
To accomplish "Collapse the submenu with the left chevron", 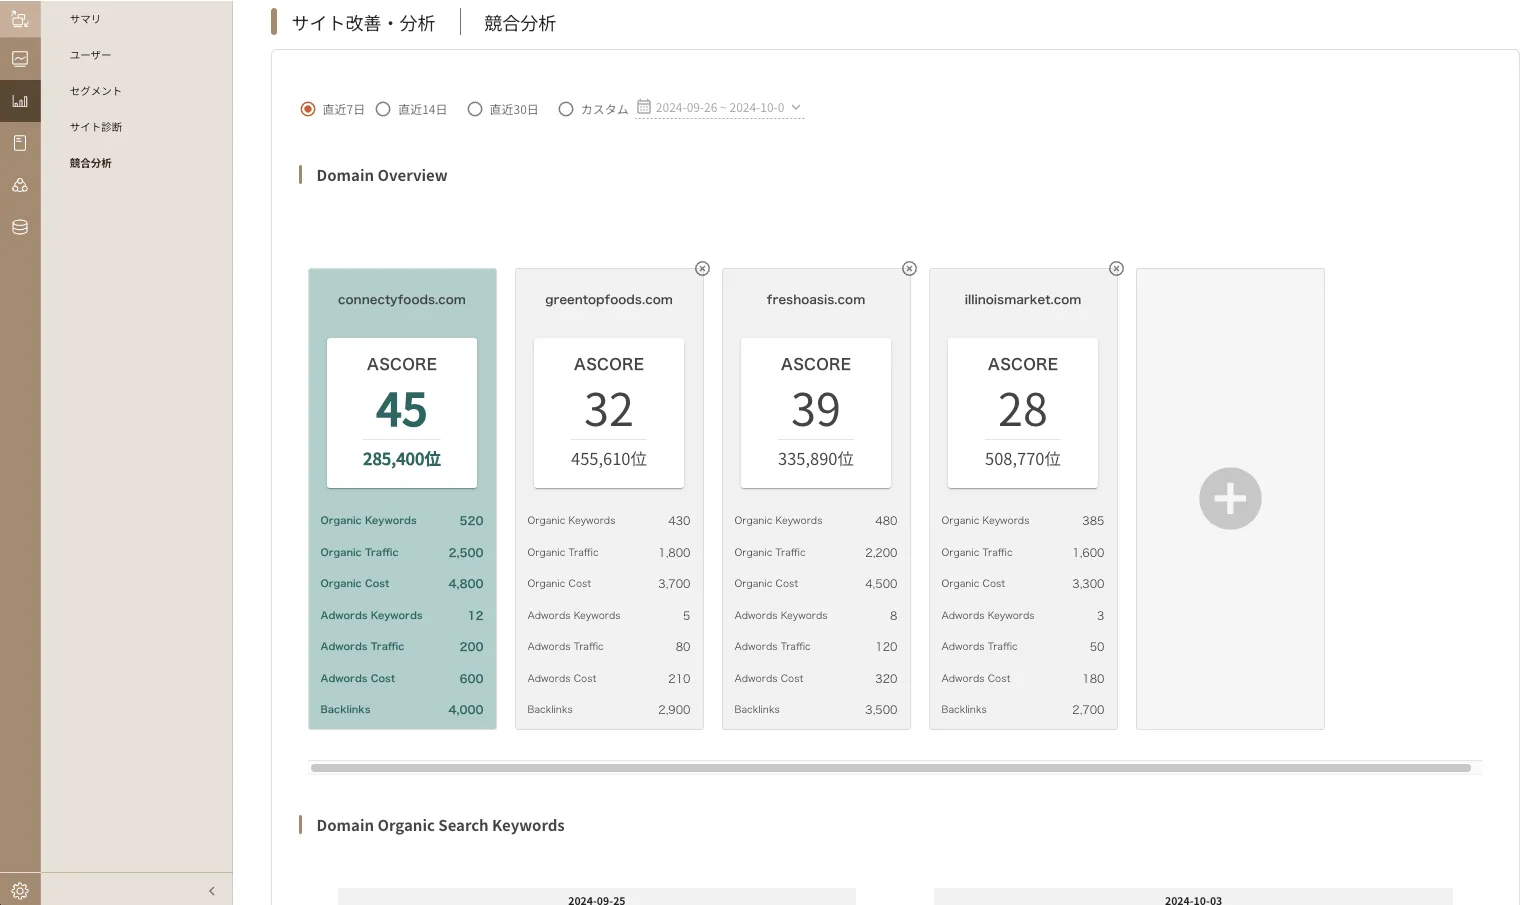I will pos(211,891).
